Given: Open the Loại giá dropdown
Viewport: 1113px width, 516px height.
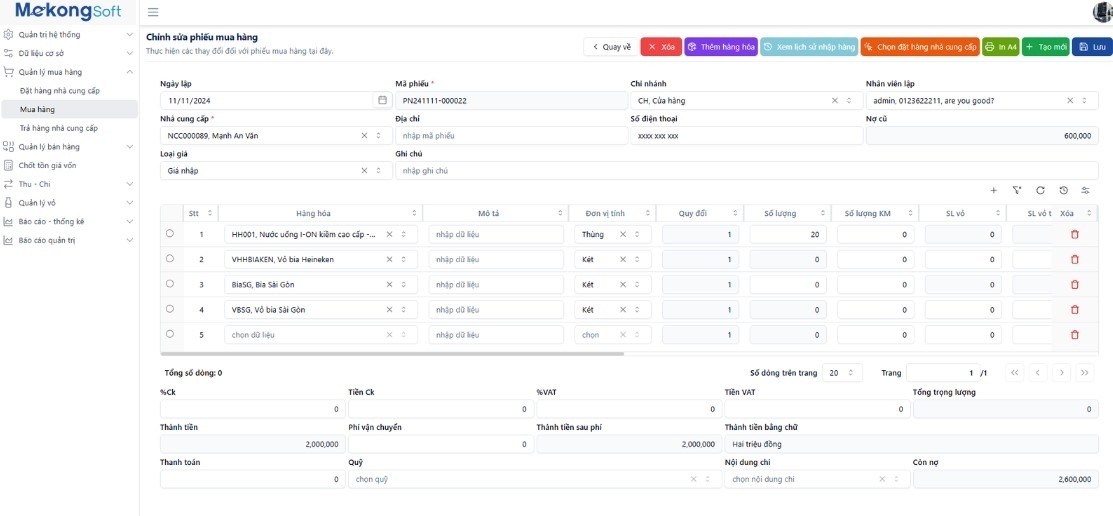Looking at the screenshot, I should pos(377,171).
